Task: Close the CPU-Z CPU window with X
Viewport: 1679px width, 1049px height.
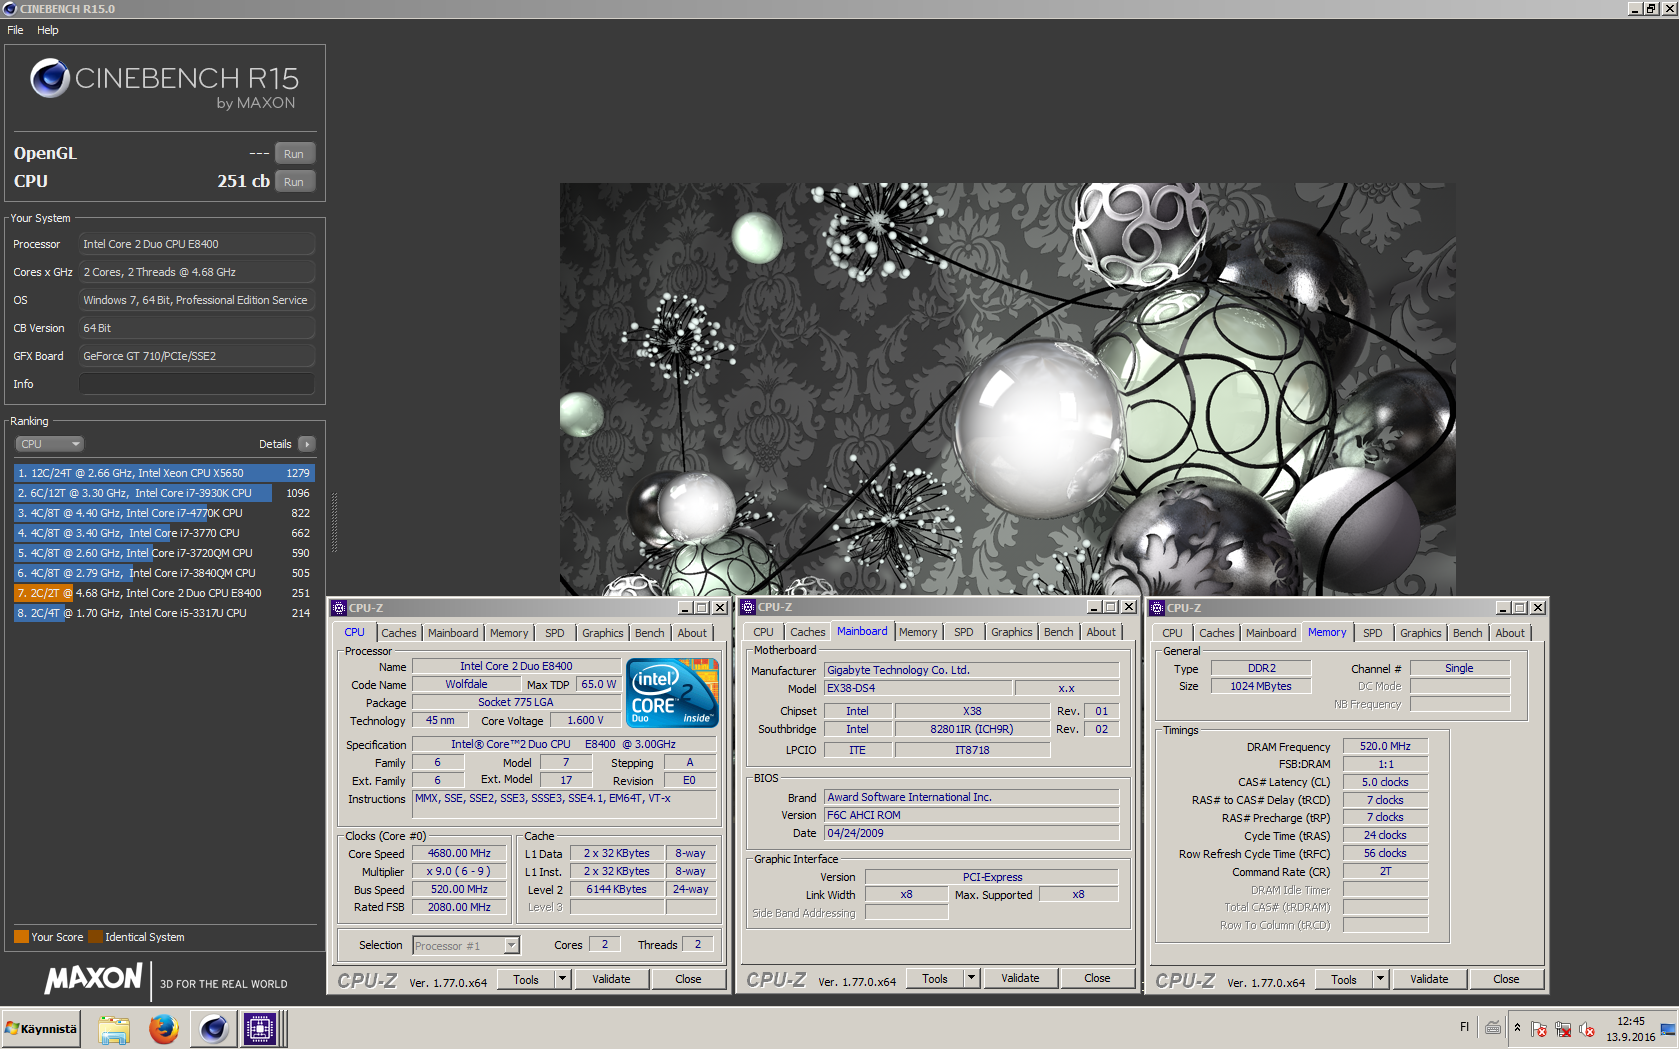Action: click(x=720, y=608)
